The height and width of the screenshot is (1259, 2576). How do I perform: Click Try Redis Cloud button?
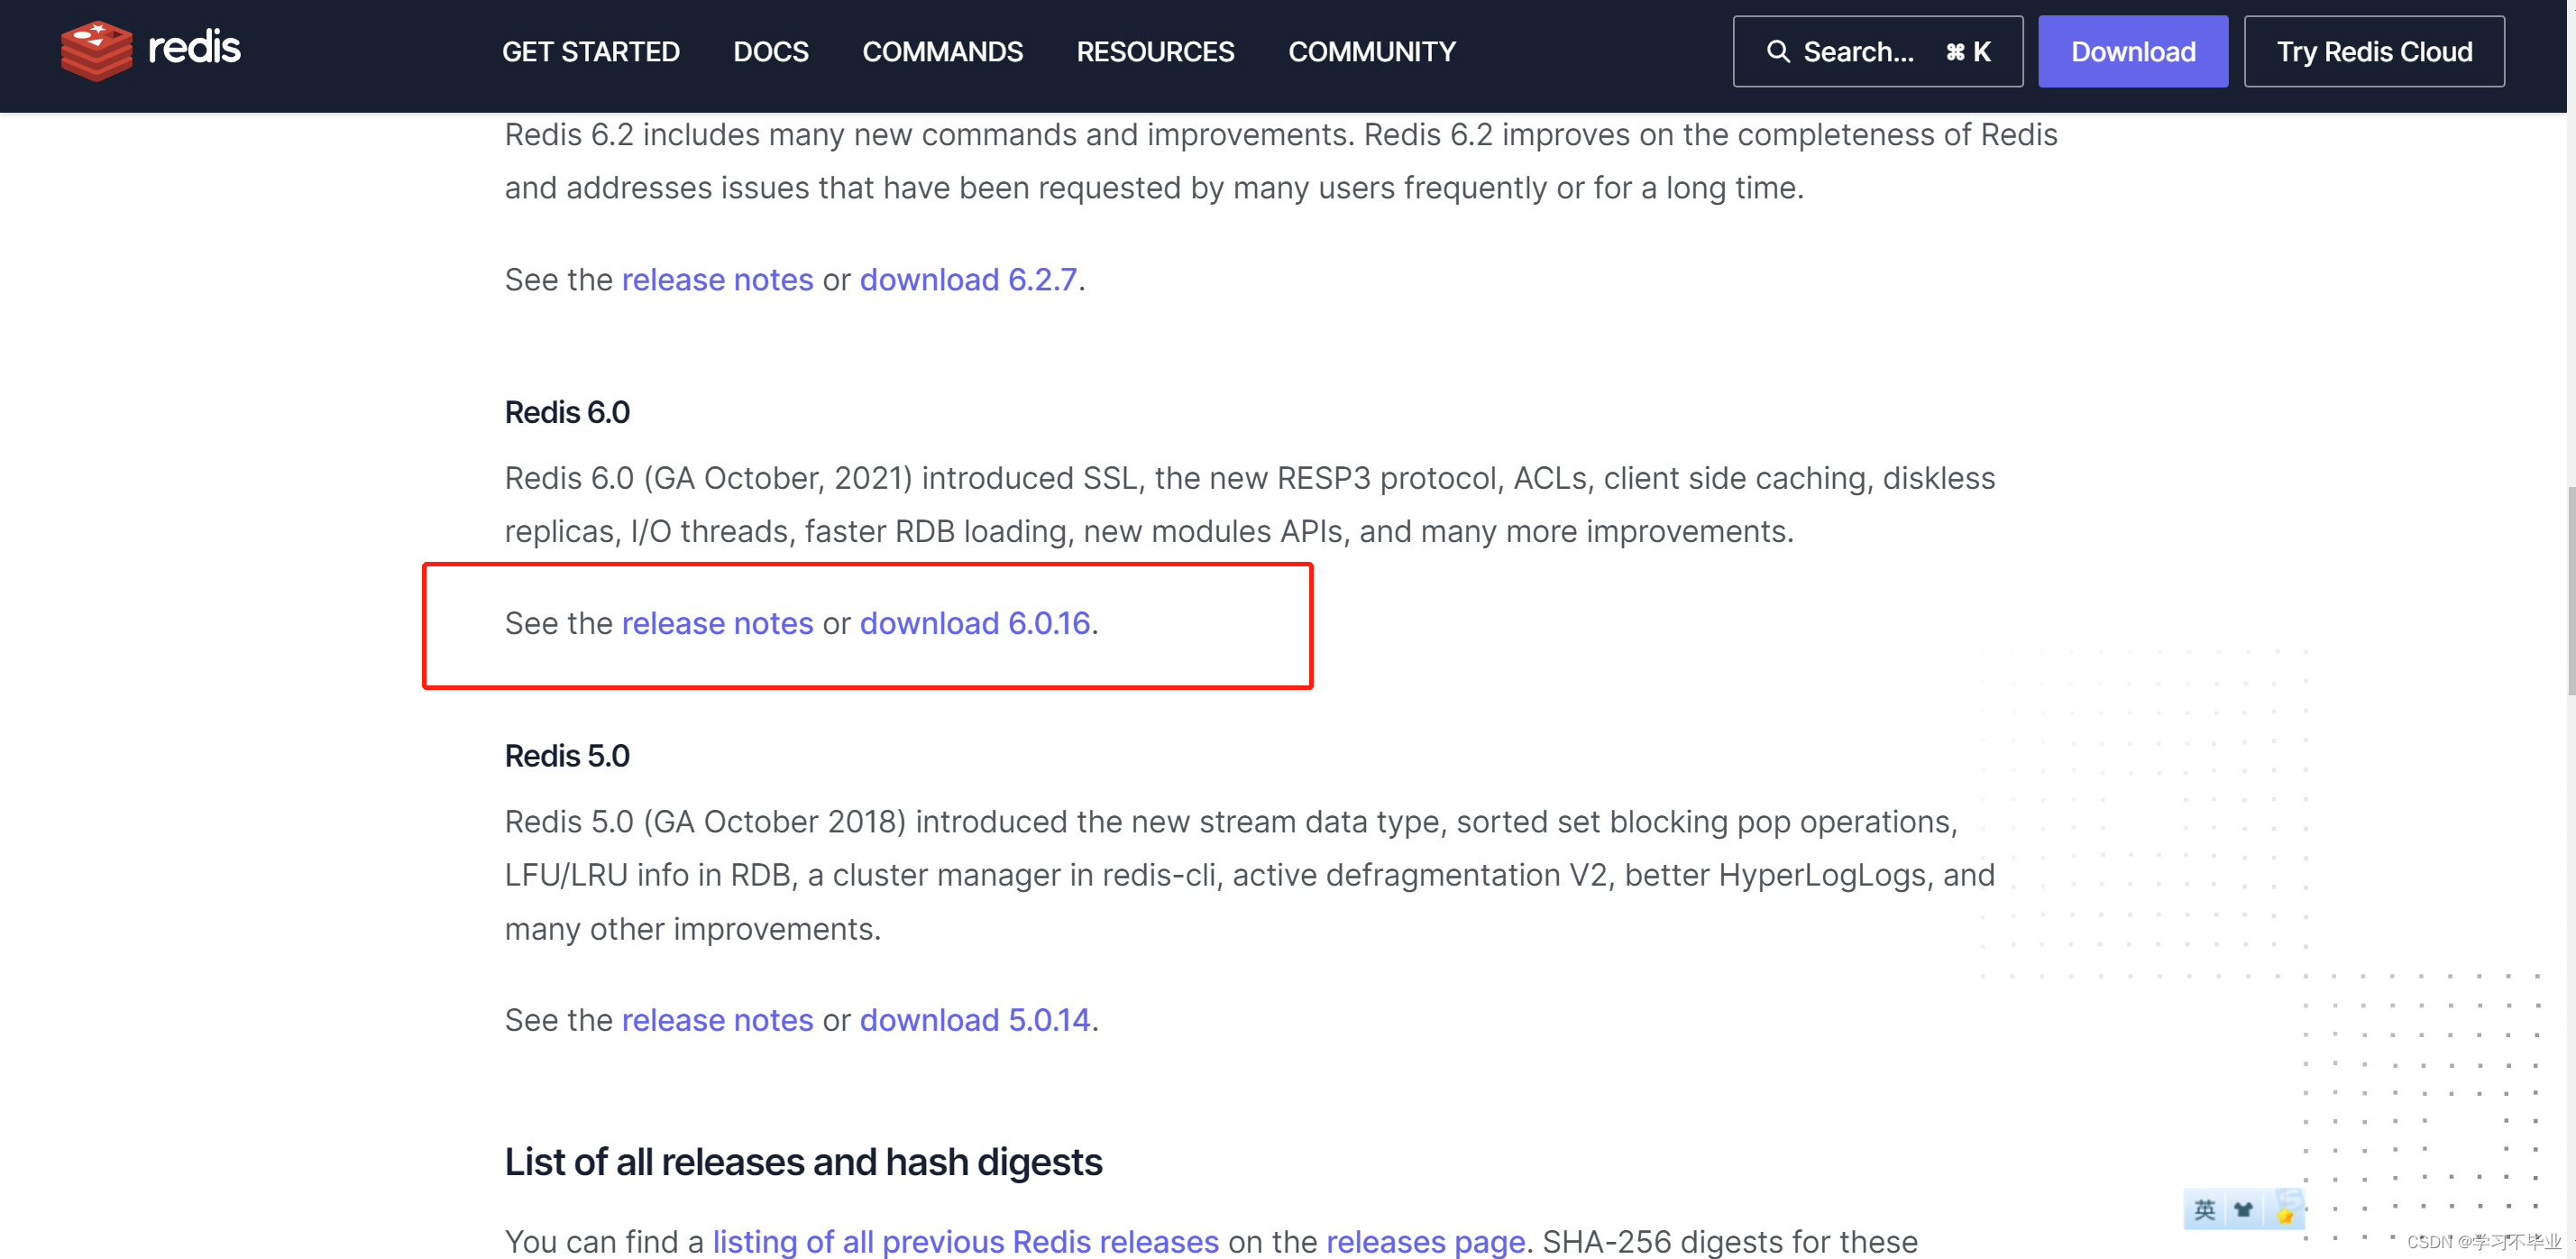coord(2374,51)
